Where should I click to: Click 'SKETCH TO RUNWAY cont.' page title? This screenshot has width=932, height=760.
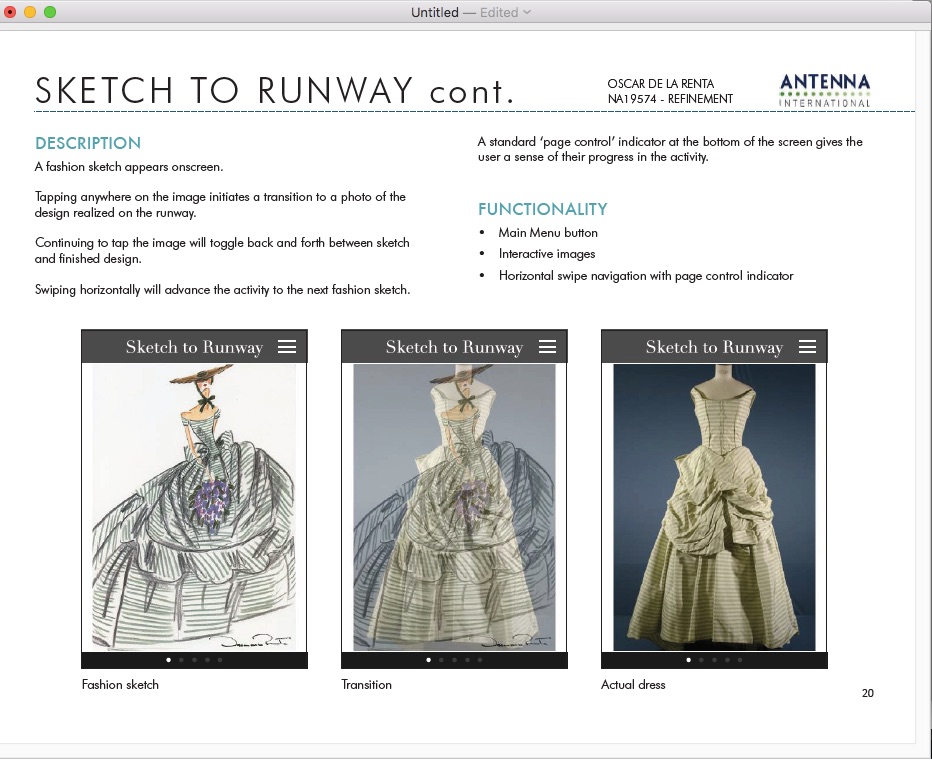pyautogui.click(x=275, y=90)
